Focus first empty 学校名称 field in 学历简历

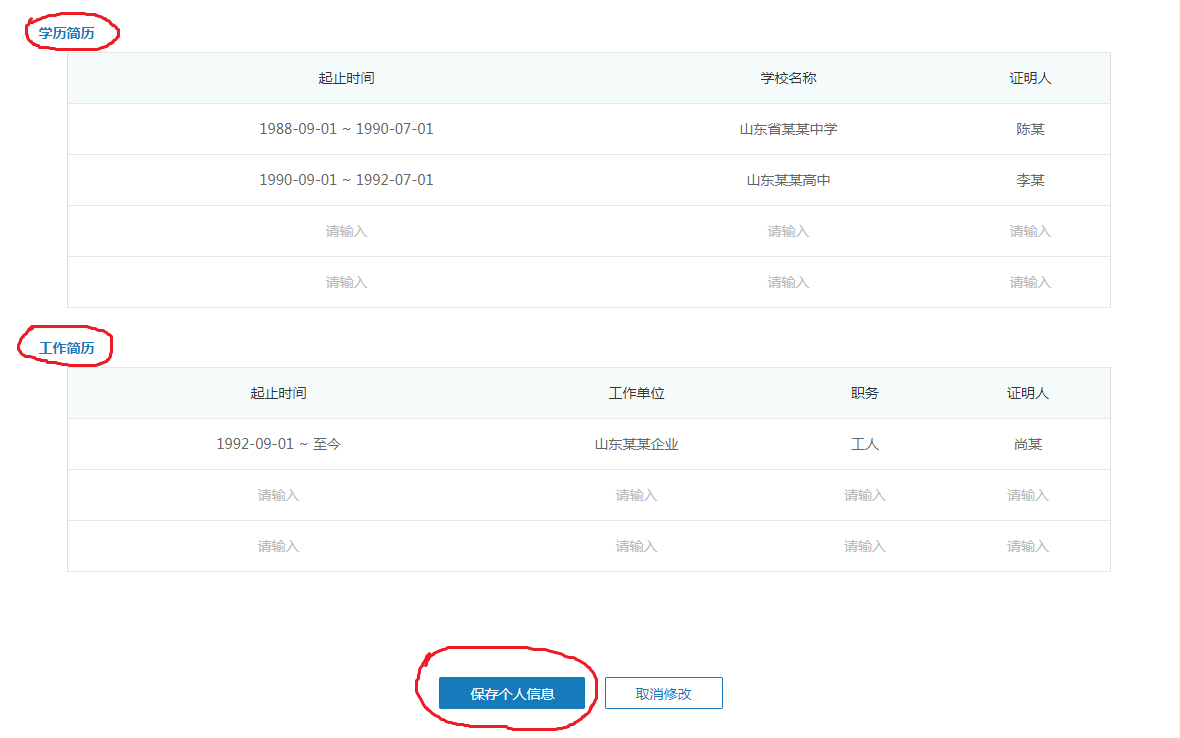[x=788, y=231]
